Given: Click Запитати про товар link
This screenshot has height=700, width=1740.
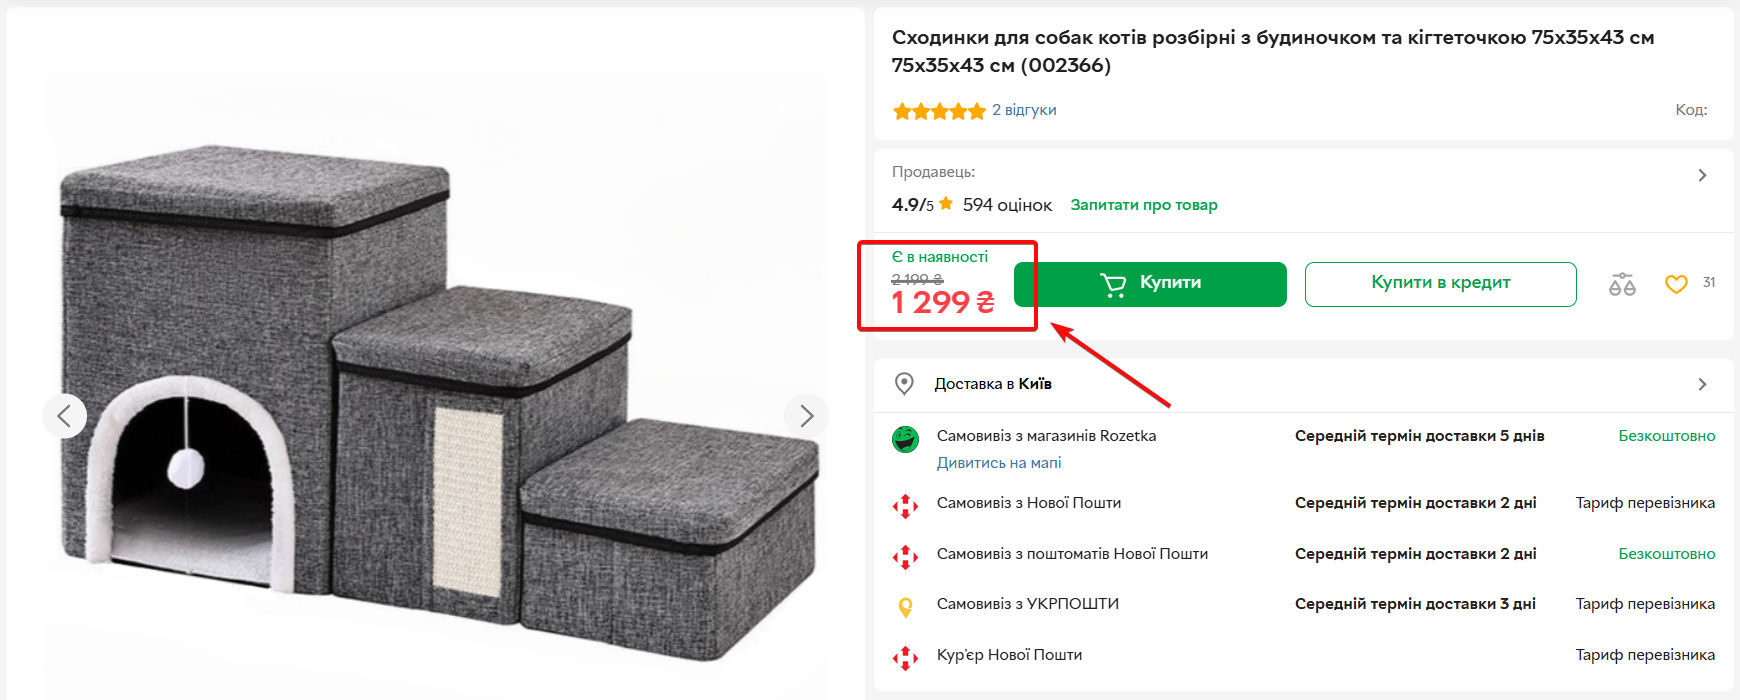Looking at the screenshot, I should tap(1144, 205).
